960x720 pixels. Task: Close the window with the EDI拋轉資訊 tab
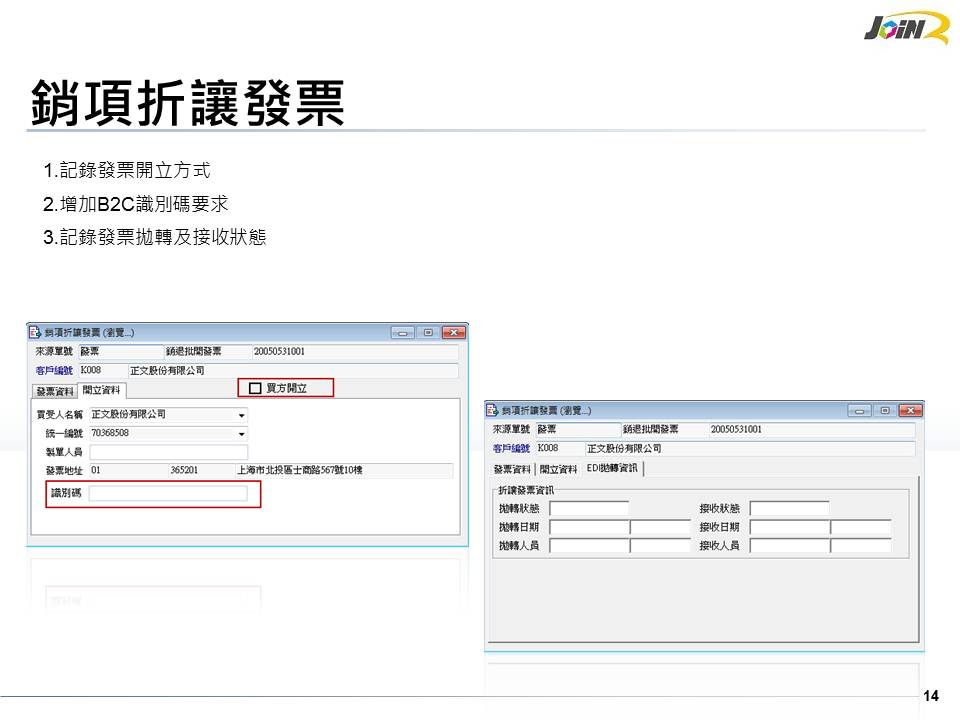click(x=909, y=411)
